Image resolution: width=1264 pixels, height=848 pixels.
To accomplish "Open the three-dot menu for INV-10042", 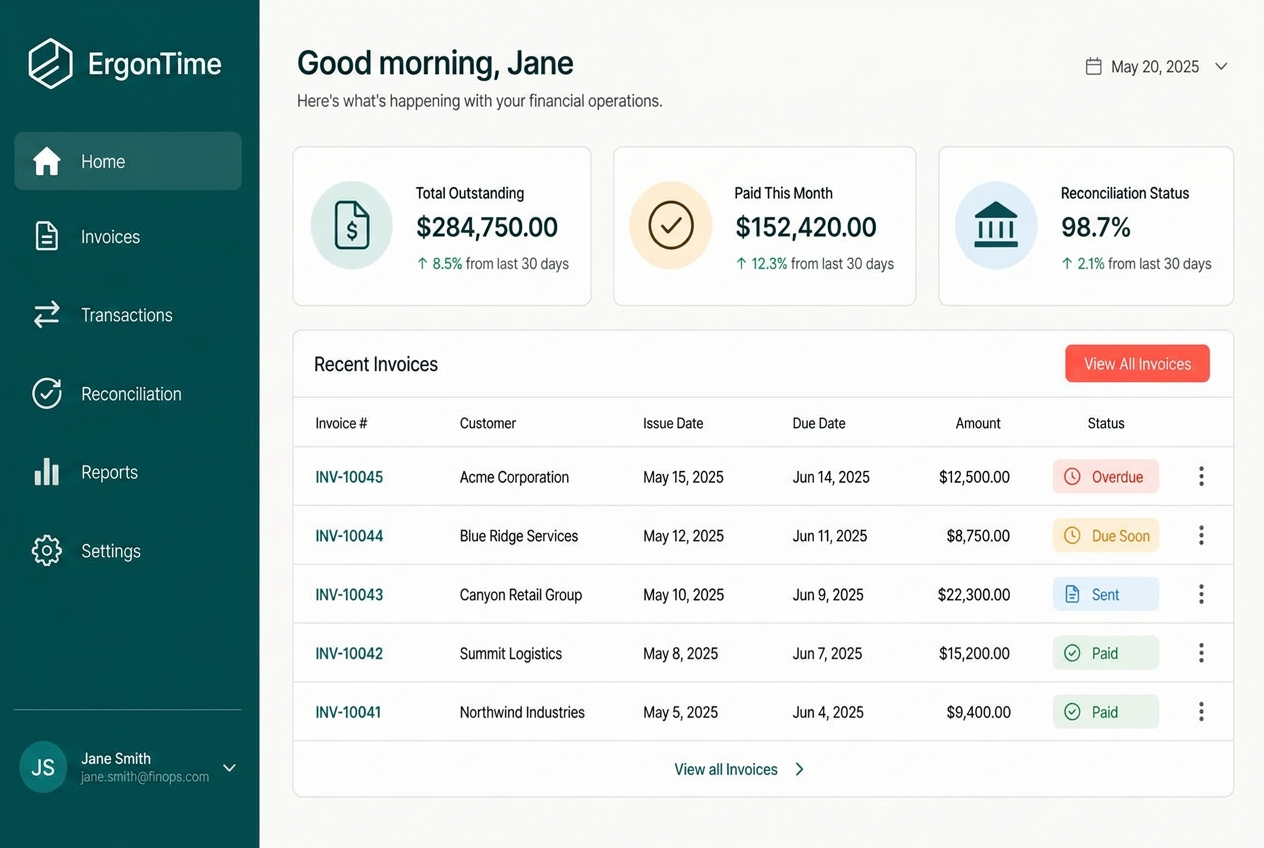I will [x=1201, y=653].
